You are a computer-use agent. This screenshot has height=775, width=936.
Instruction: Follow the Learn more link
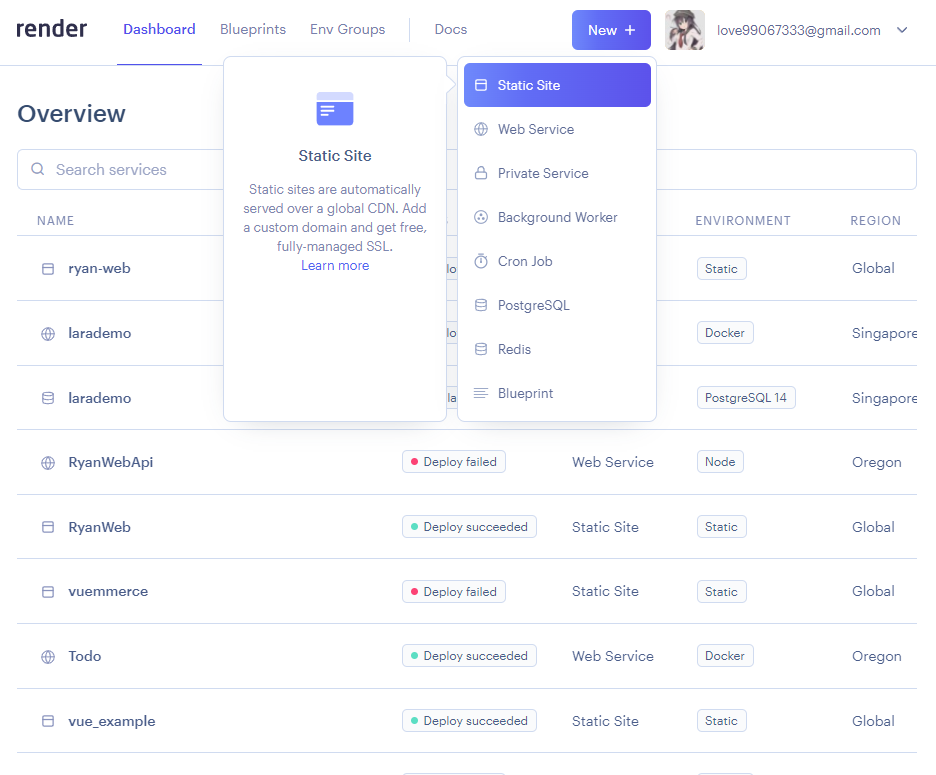point(335,266)
